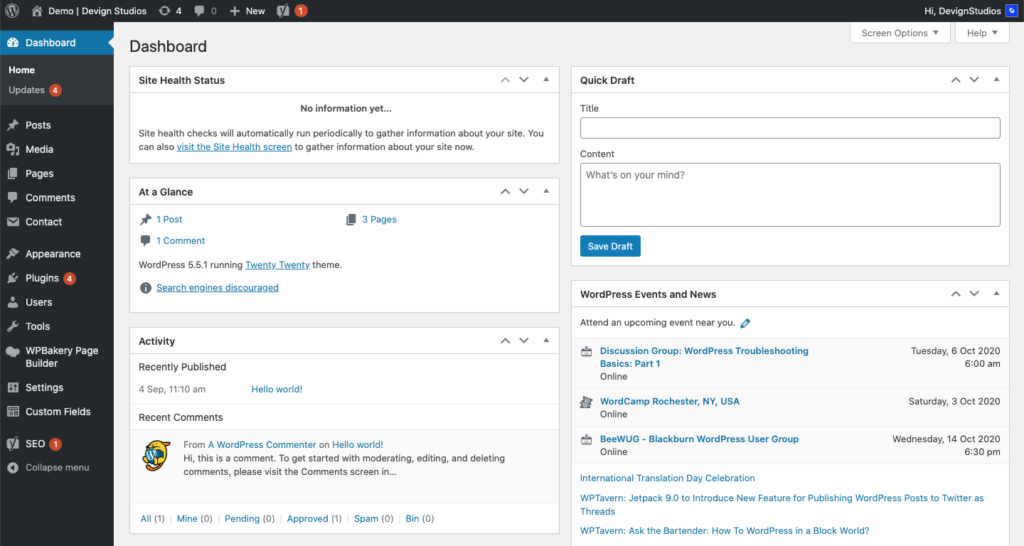Toggle the WordPress Events and News panel triangle
Viewport: 1024px width, 546px height.
[996, 294]
